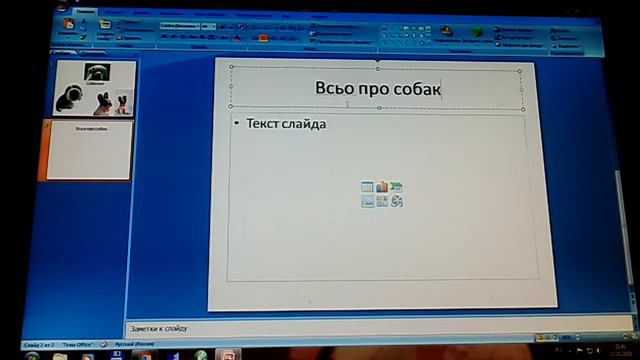This screenshot has width=640, height=360.
Task: Open the Shape Effects dropdown
Action: tap(519, 46)
